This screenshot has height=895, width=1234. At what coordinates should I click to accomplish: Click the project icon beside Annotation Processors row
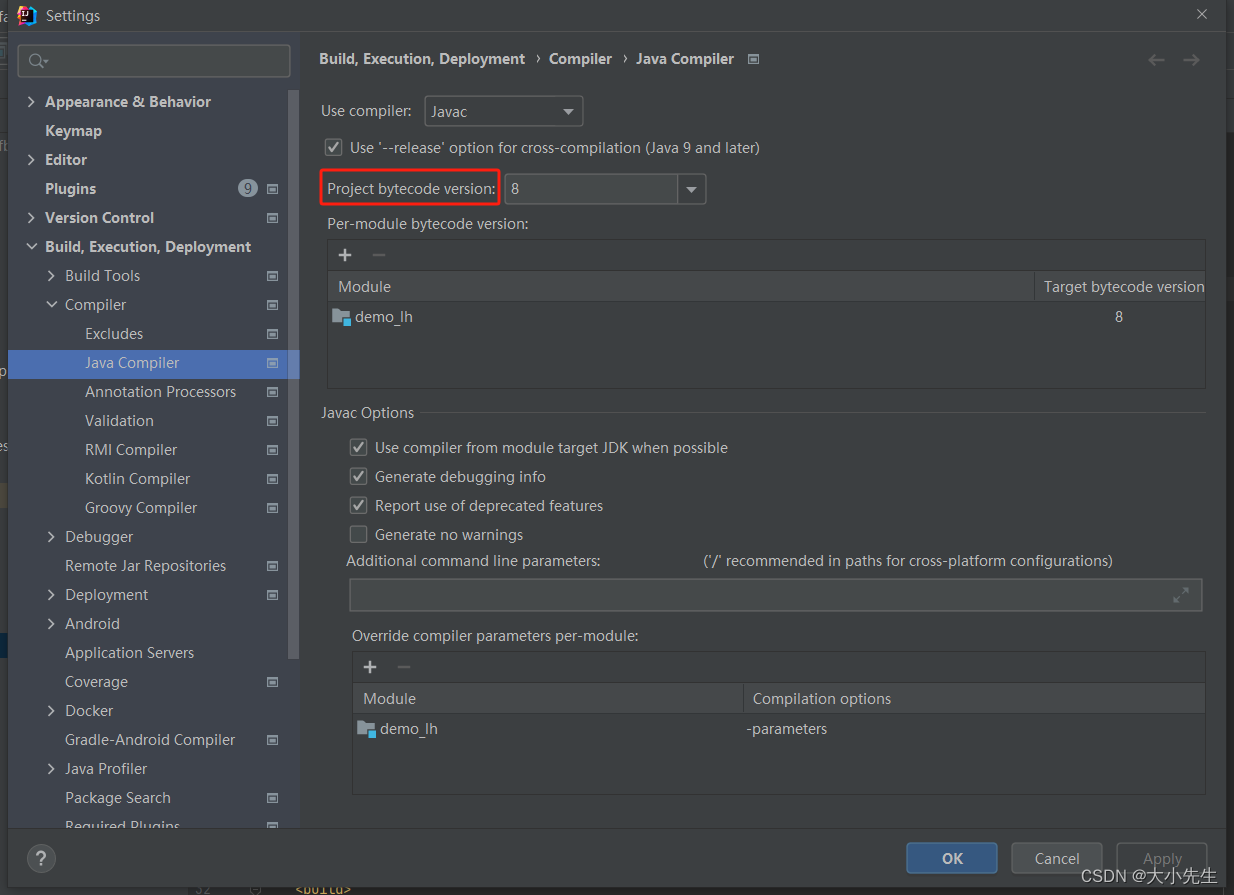pyautogui.click(x=272, y=392)
